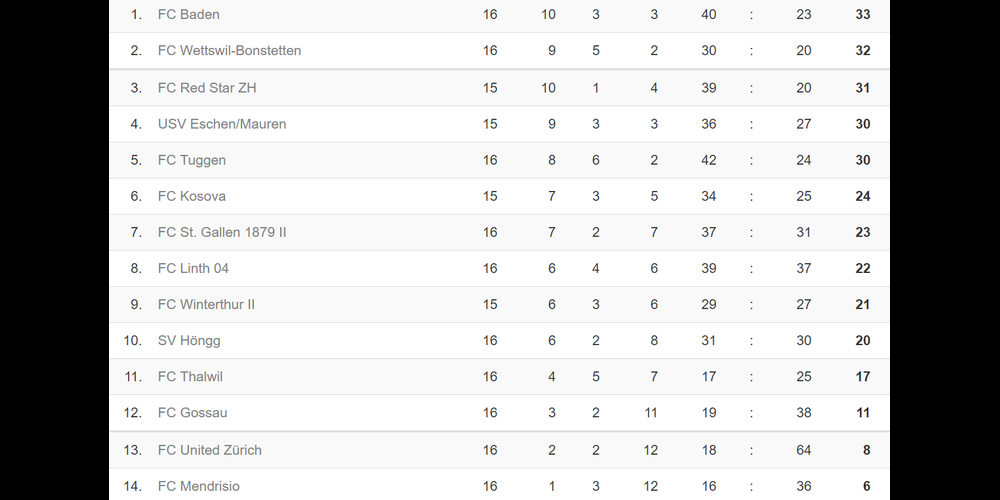Open FC Kosova team details

coord(192,196)
